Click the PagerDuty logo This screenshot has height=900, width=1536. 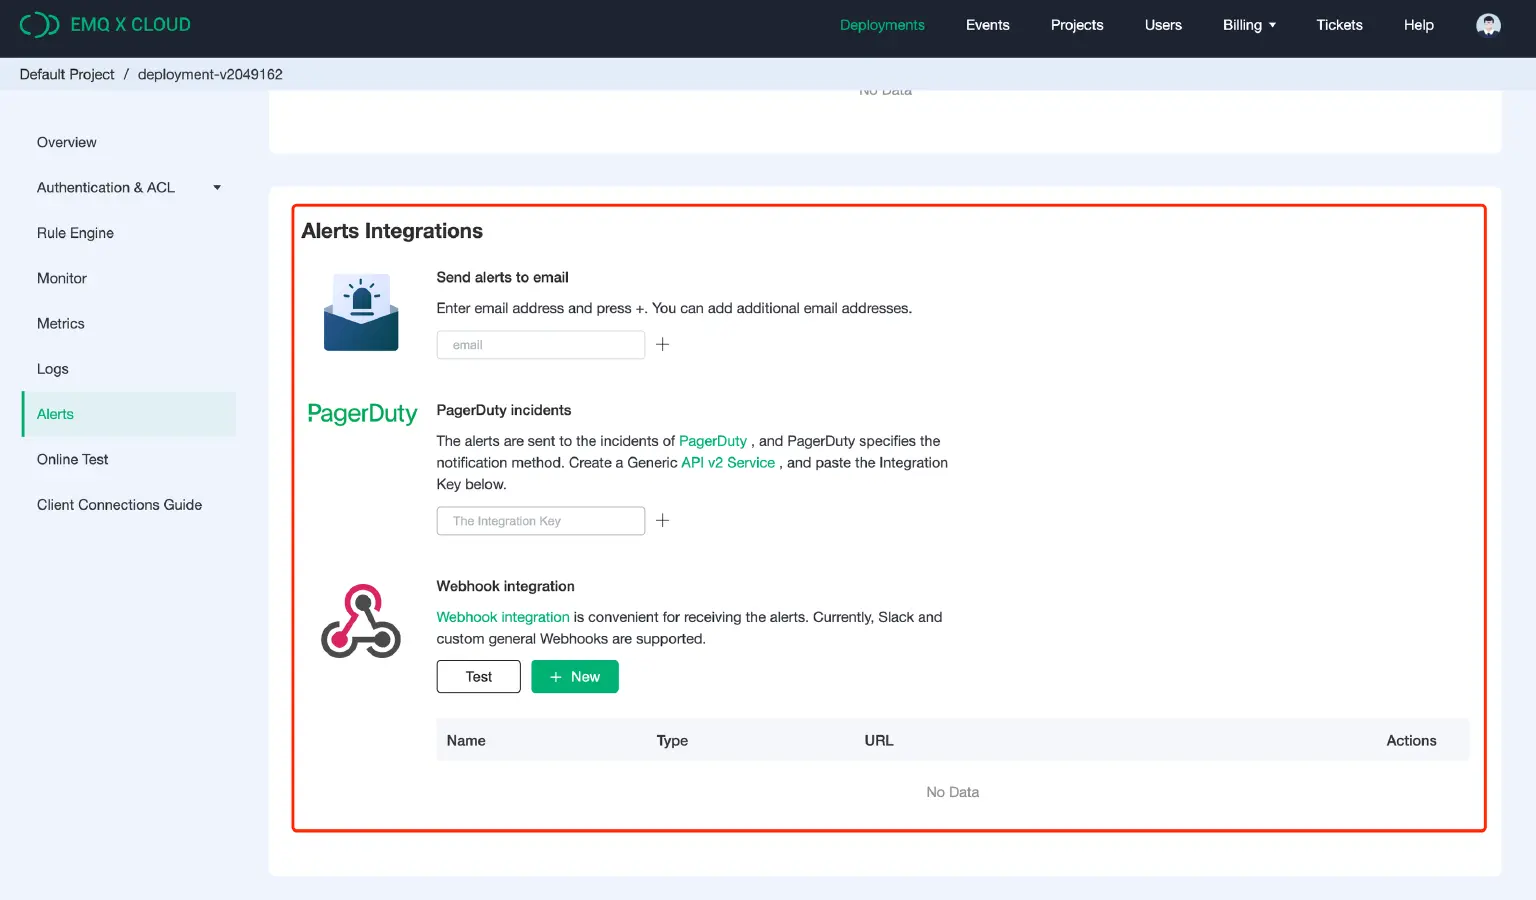pyautogui.click(x=362, y=413)
